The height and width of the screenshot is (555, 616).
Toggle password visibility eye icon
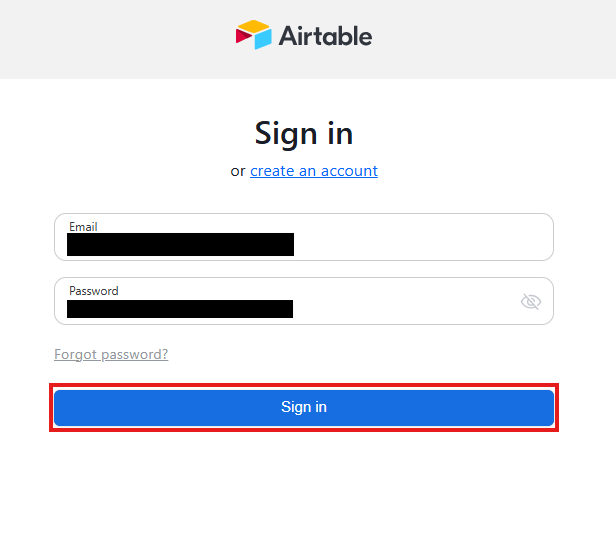pyautogui.click(x=531, y=301)
